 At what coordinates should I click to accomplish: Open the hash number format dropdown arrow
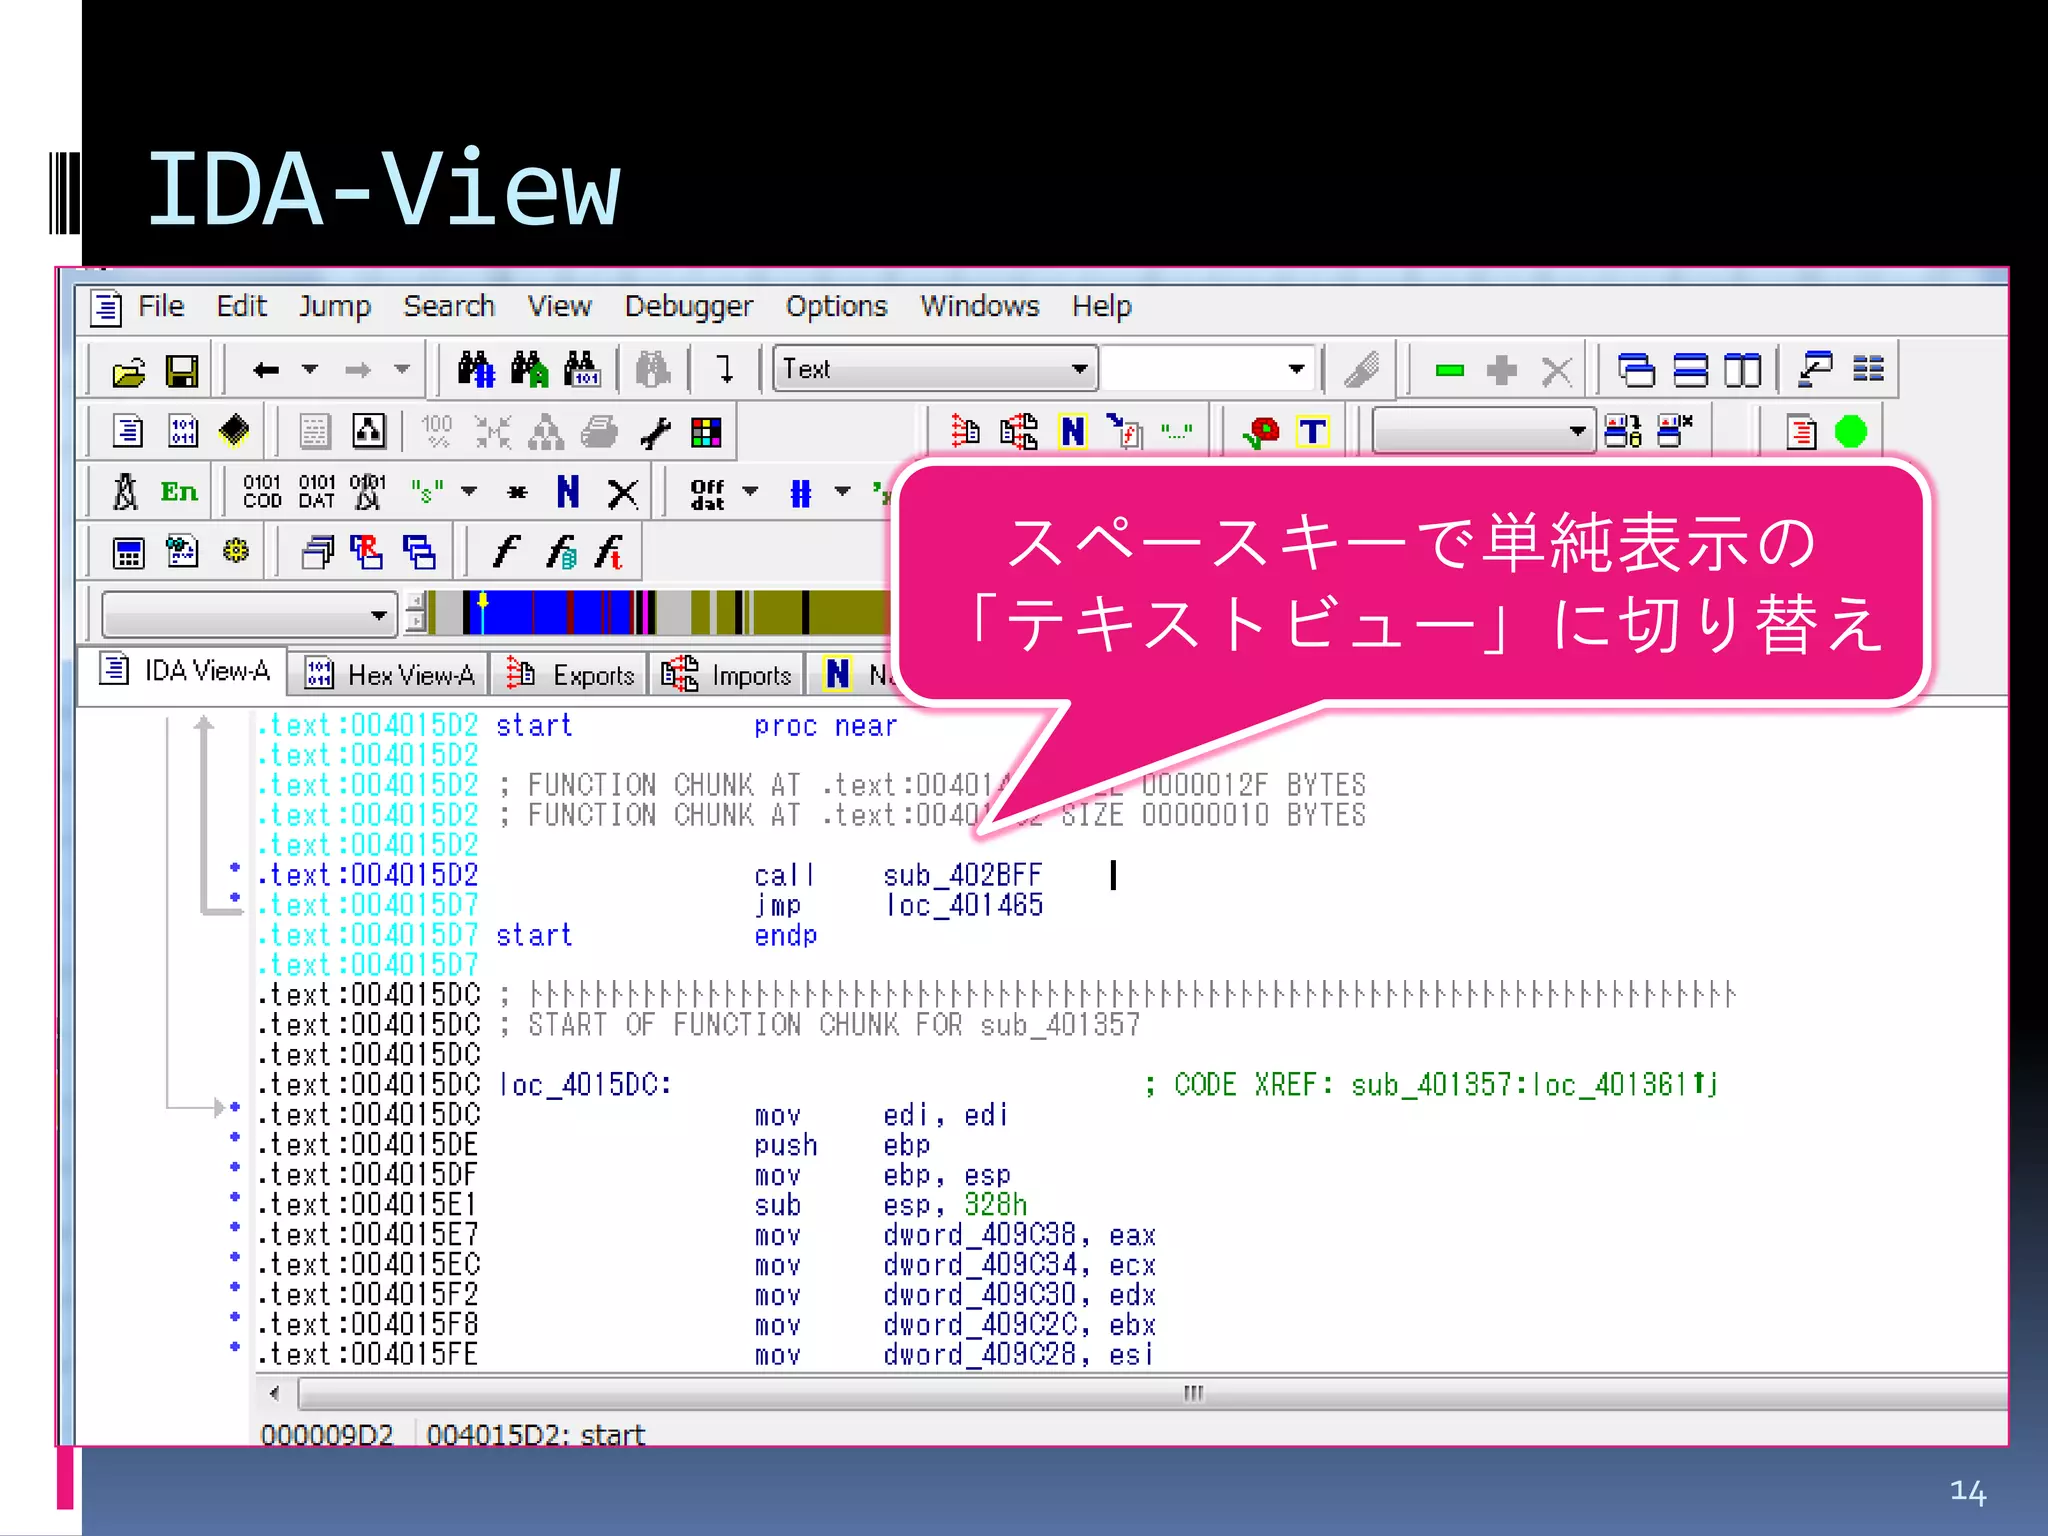843,491
